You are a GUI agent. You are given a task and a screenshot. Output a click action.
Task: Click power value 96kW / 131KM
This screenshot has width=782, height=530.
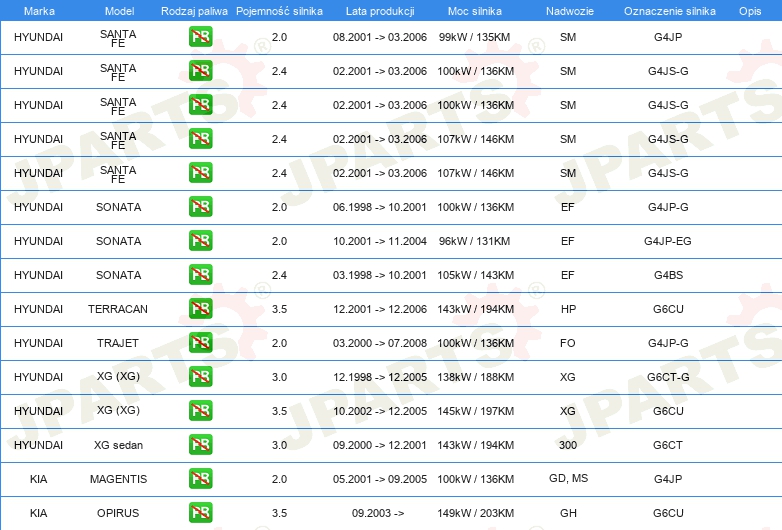coord(474,241)
